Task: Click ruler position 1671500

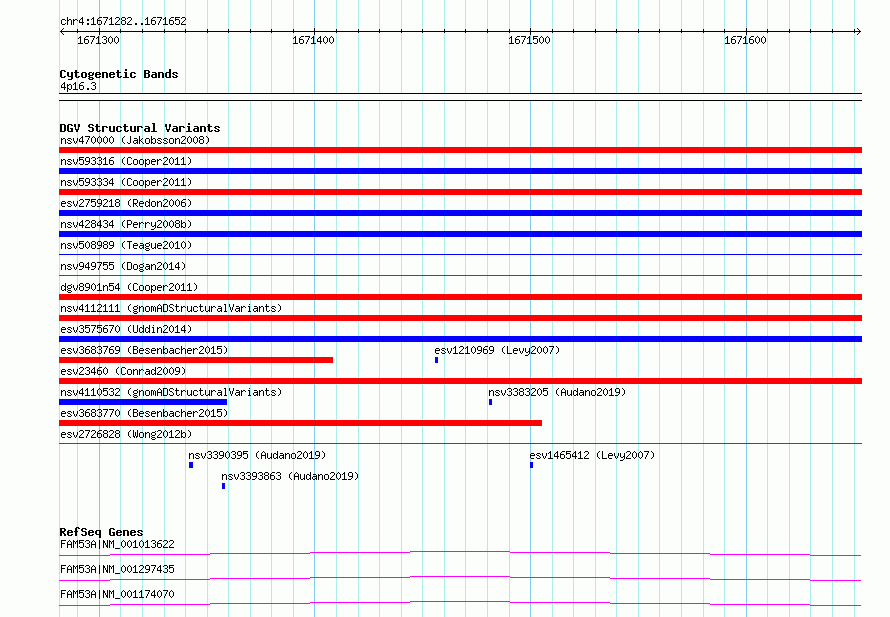Action: [x=529, y=40]
